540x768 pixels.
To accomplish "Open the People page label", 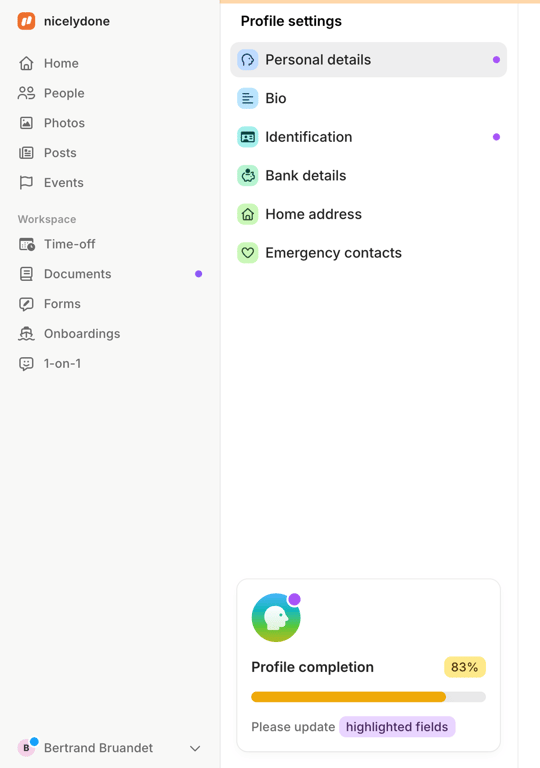I will pyautogui.click(x=64, y=93).
